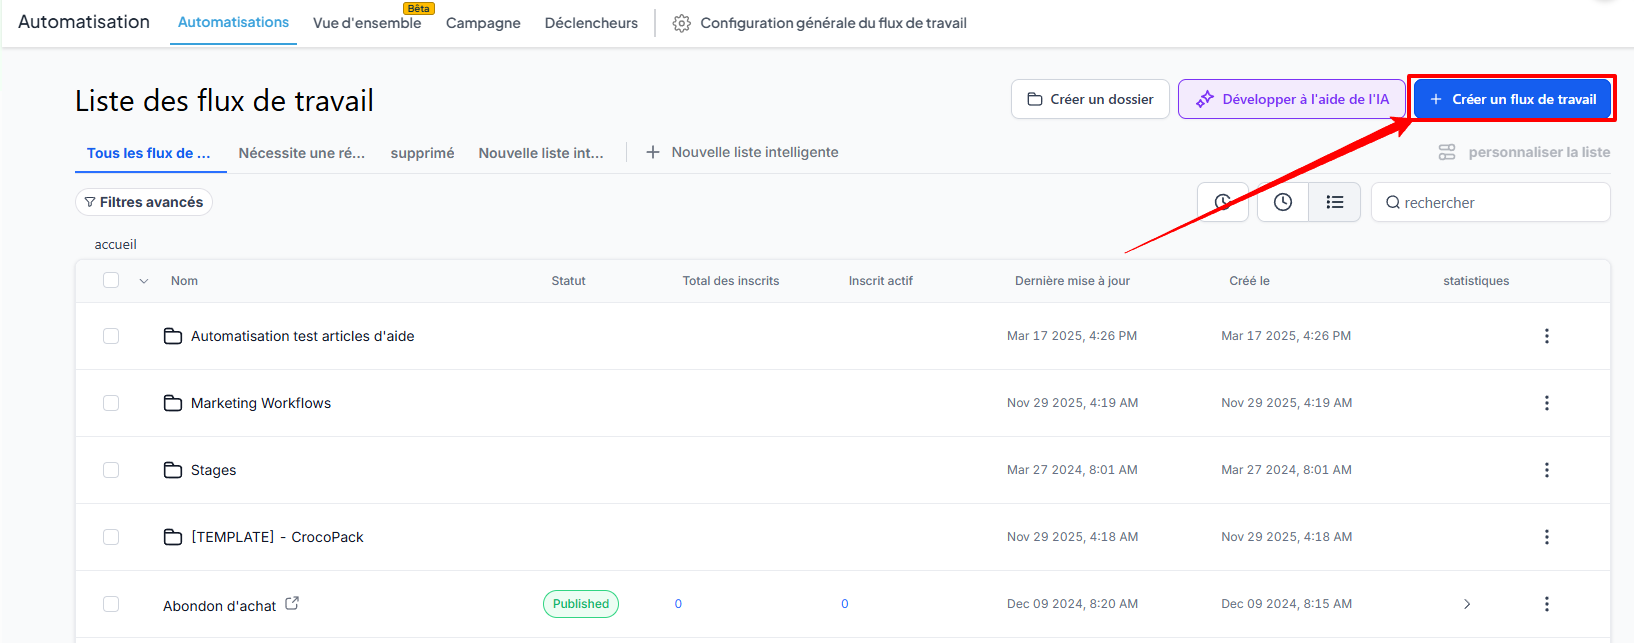Select the checkbox for Abandon d'achat workflow
This screenshot has width=1634, height=643.
(111, 604)
